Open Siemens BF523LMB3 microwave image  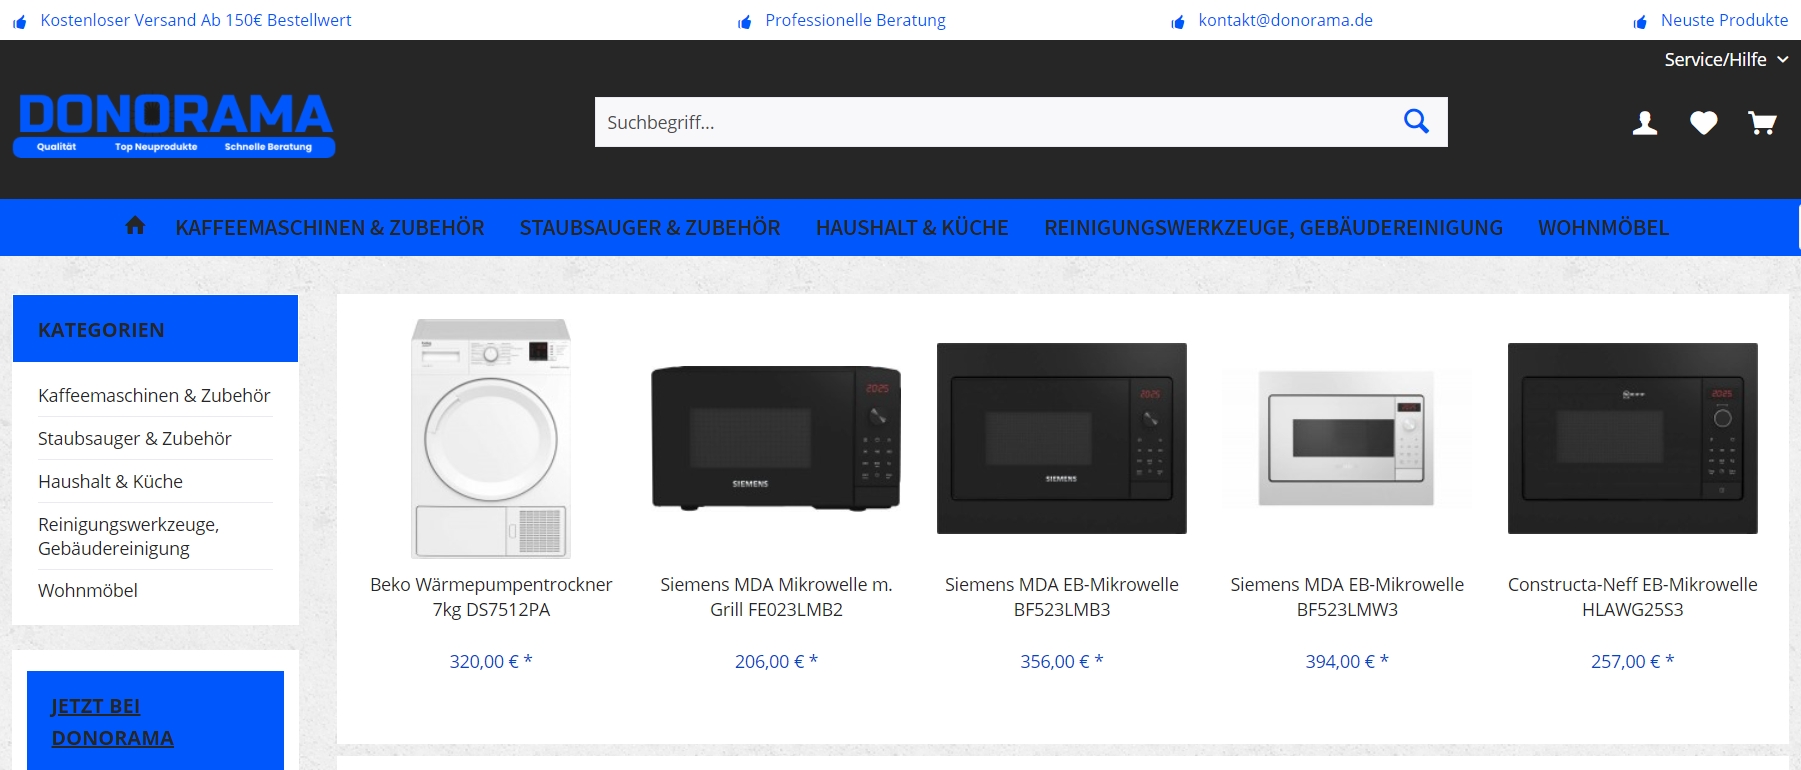(x=1062, y=438)
